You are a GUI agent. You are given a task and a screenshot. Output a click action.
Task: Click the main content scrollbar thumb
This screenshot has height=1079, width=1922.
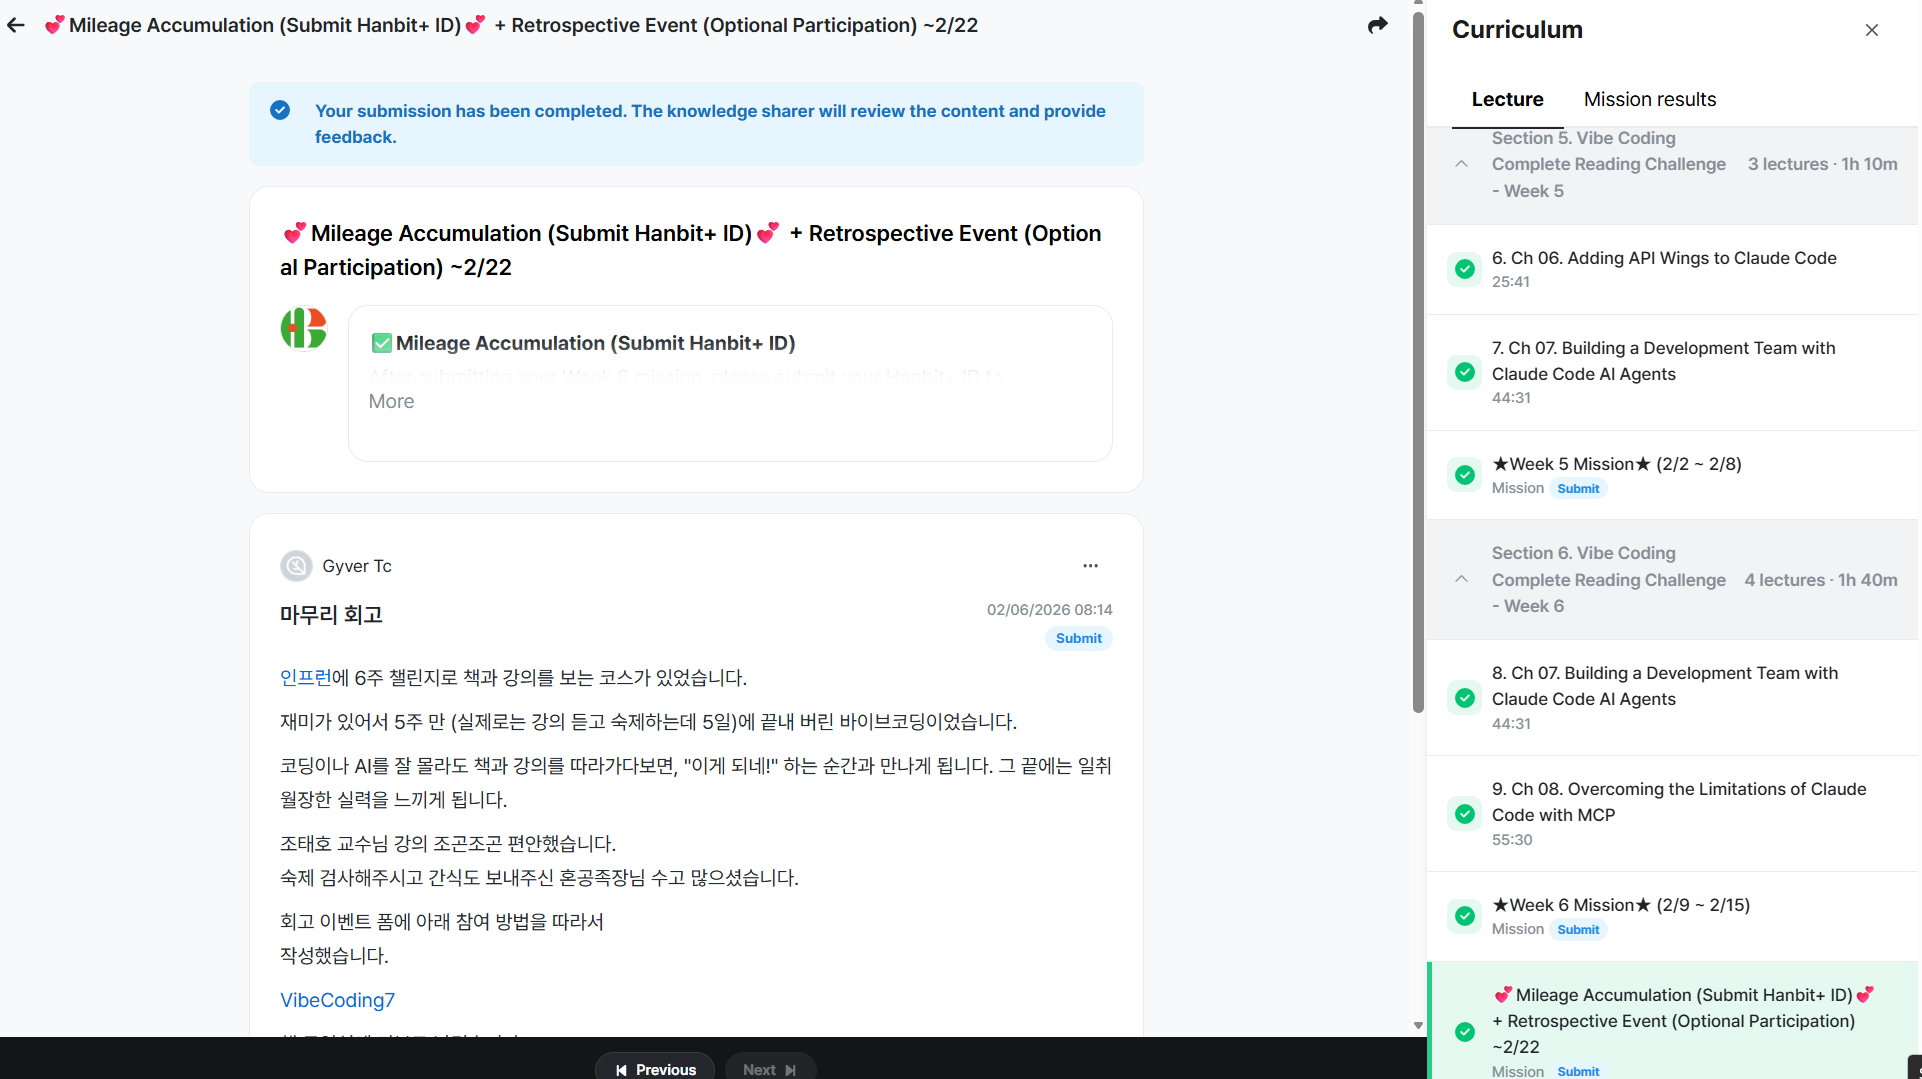click(1418, 362)
